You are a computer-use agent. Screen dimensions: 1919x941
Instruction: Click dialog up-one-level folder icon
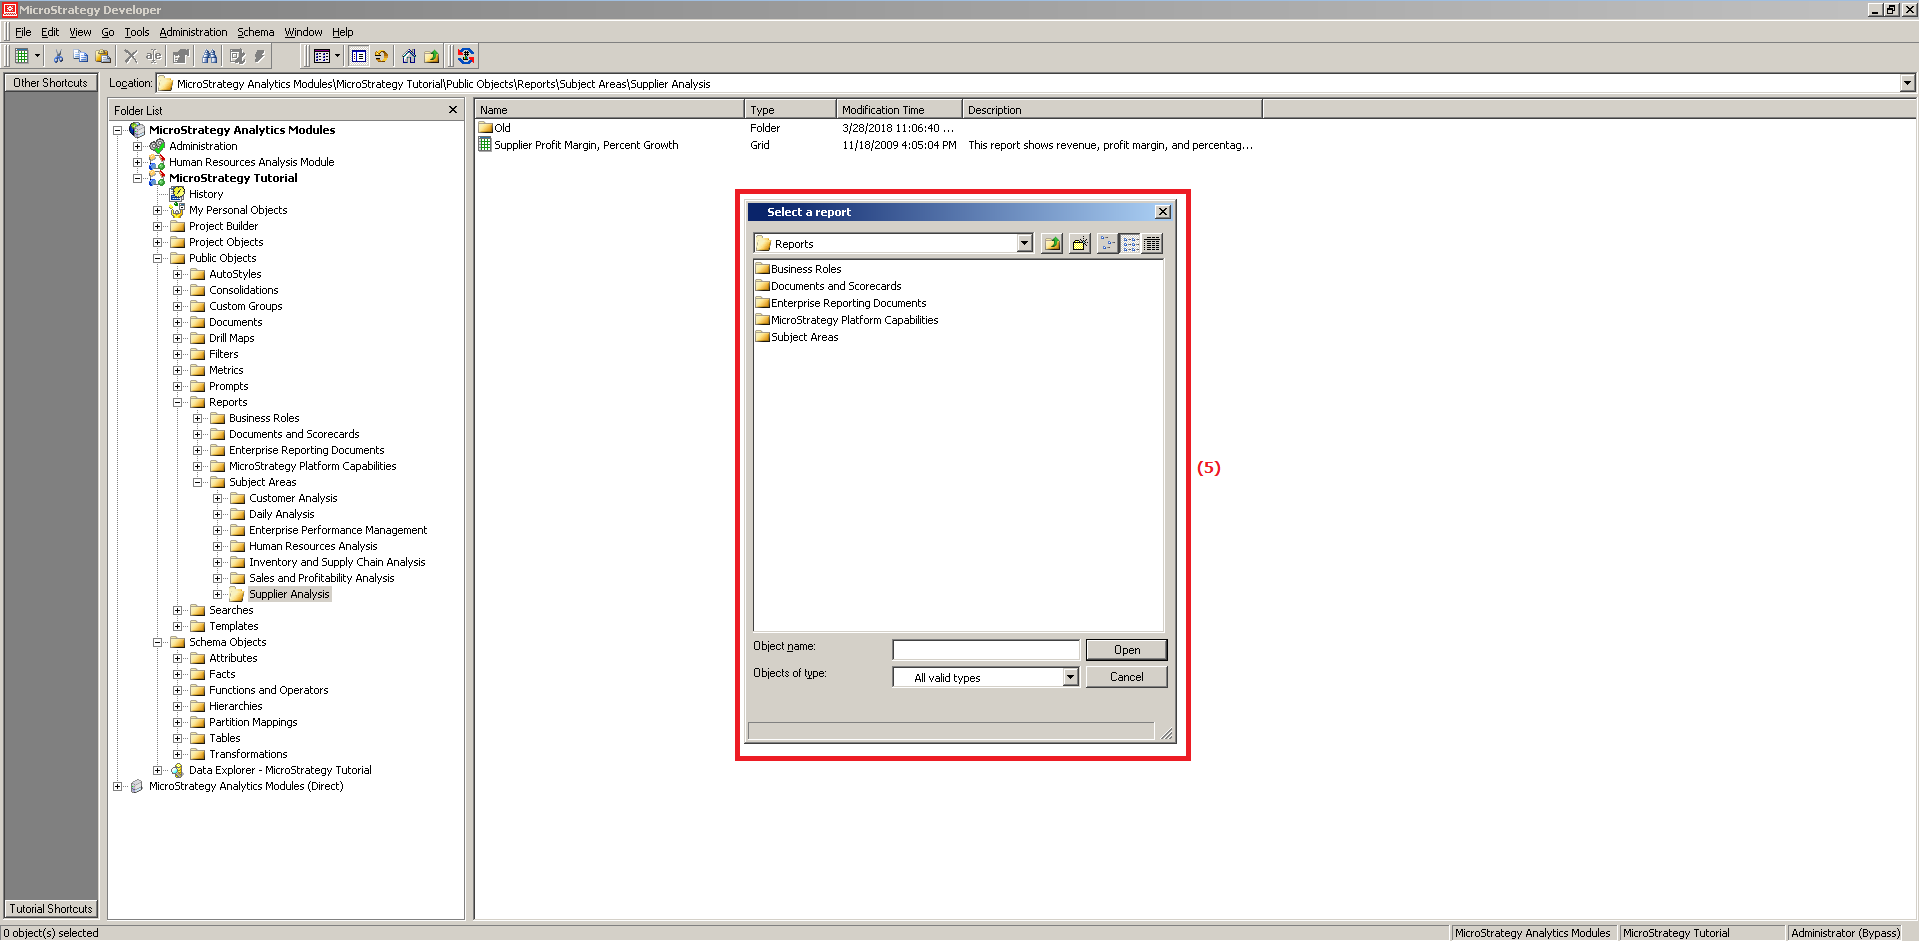click(x=1052, y=244)
